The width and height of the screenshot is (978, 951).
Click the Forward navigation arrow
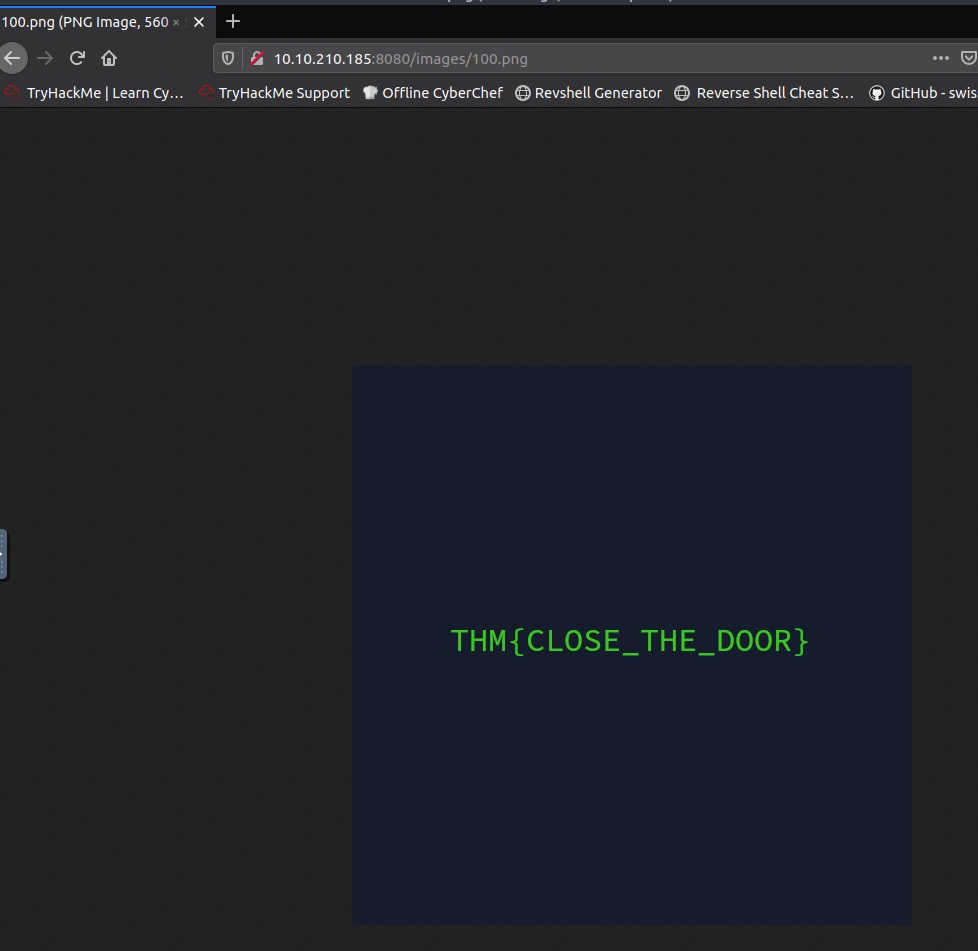[x=45, y=58]
